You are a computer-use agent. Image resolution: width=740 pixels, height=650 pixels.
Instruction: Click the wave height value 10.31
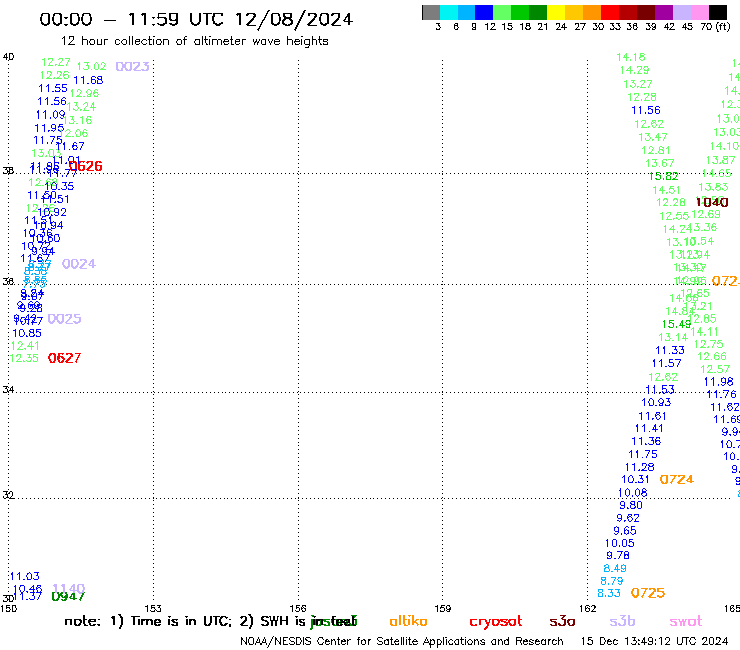click(635, 480)
